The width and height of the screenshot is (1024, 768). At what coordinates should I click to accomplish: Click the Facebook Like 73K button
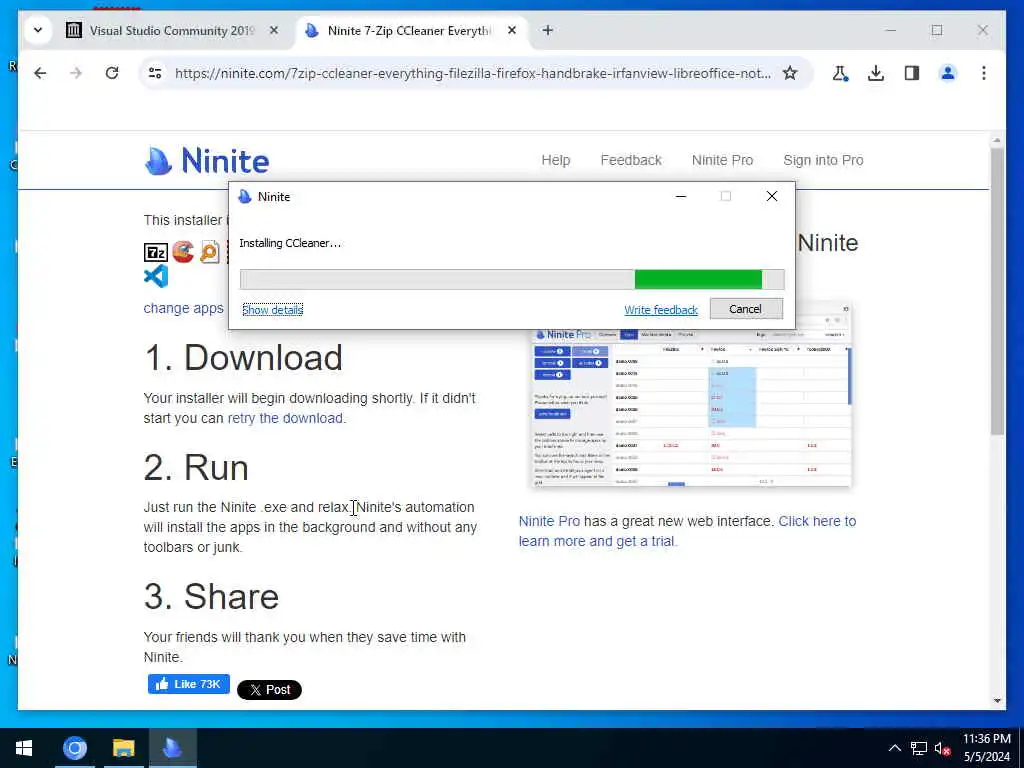coord(189,684)
